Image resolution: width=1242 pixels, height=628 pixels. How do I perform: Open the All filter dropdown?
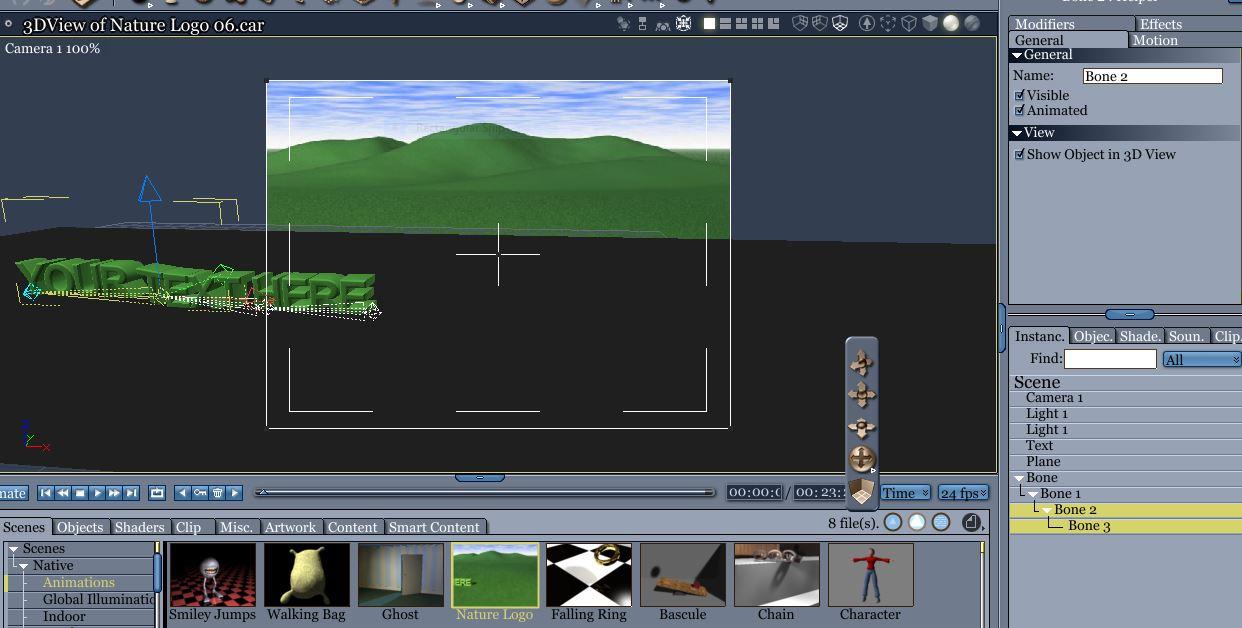point(1202,359)
